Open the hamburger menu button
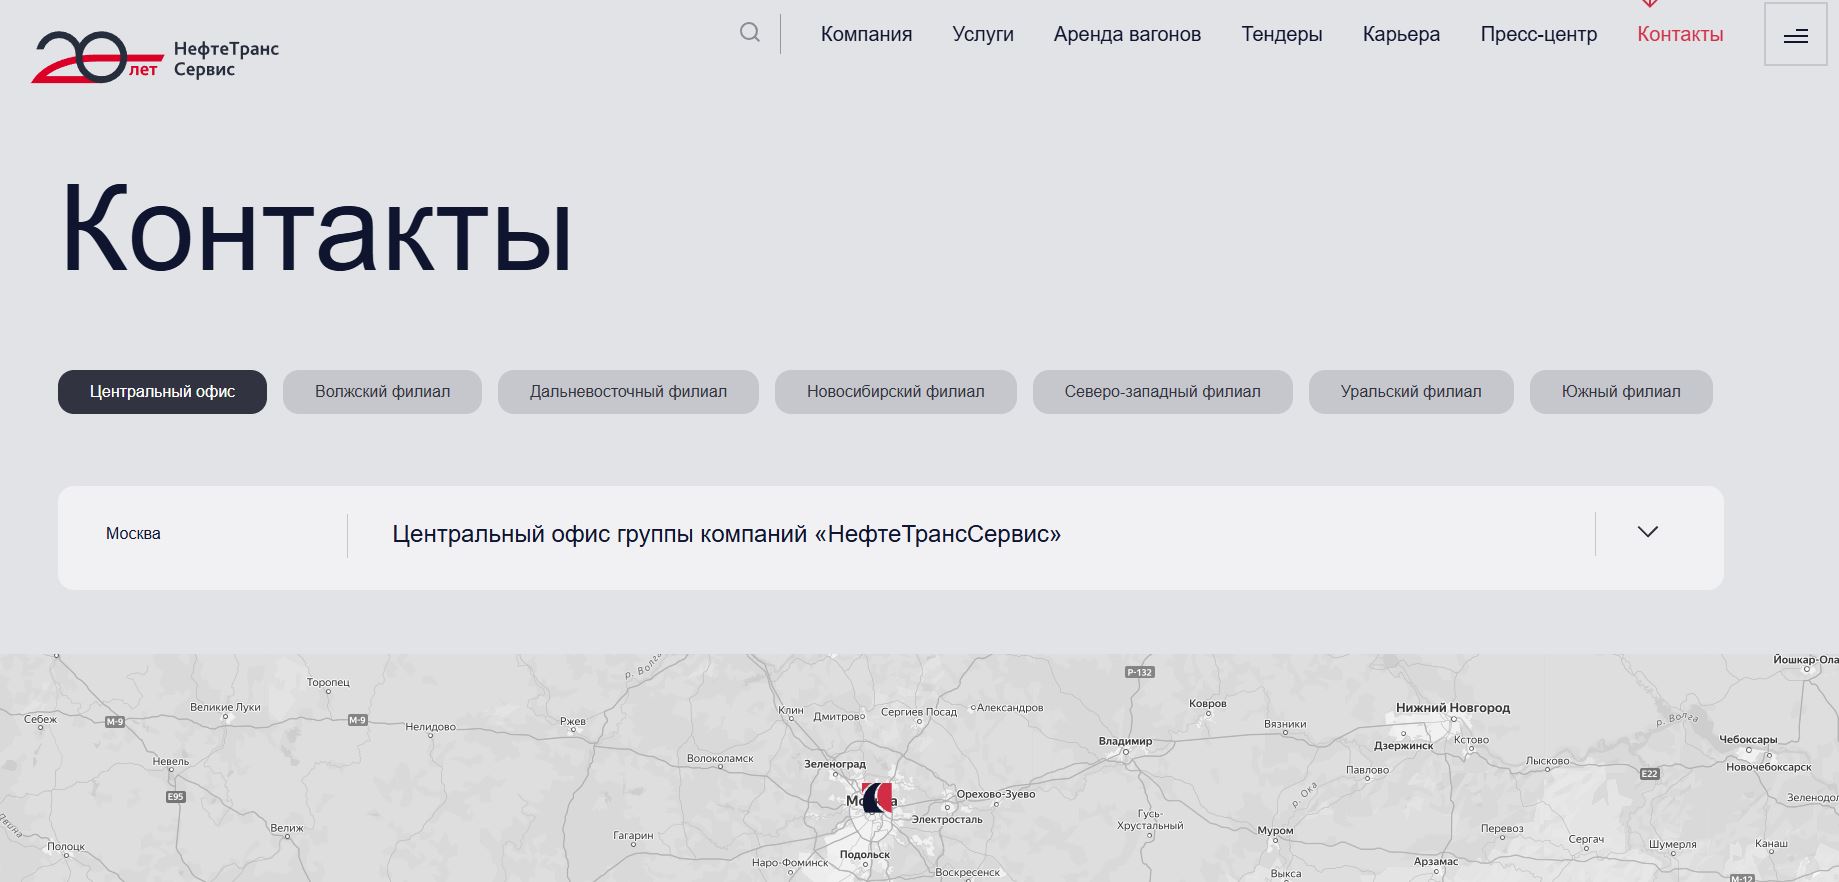 click(1795, 34)
